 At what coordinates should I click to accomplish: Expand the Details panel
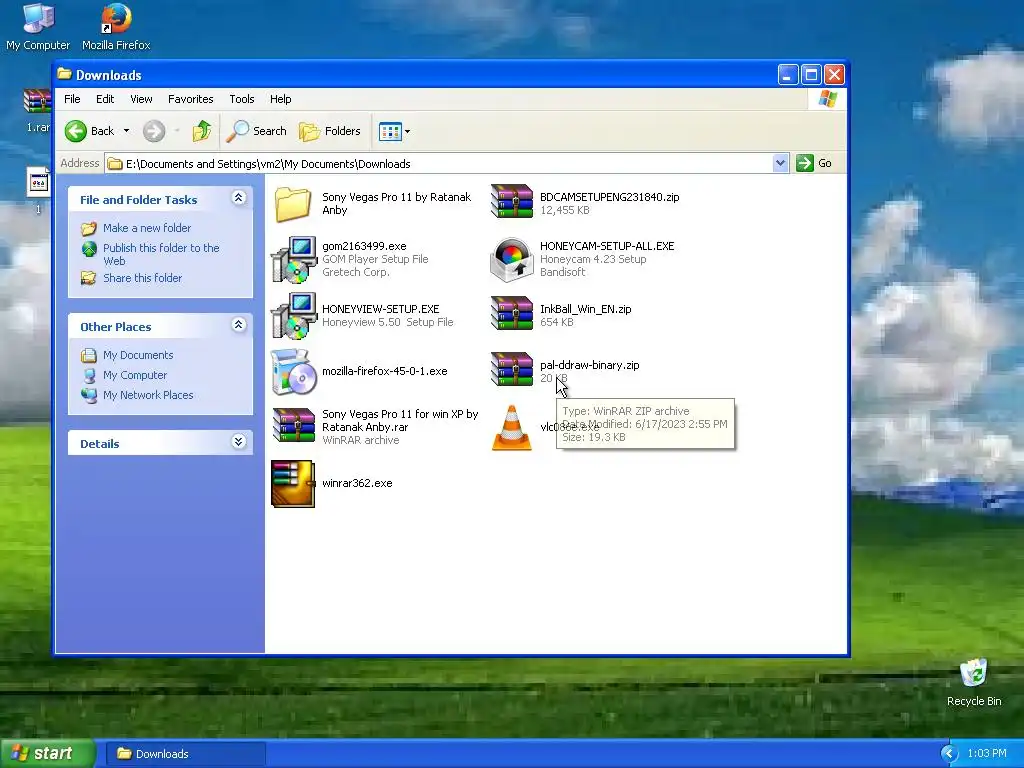point(238,441)
